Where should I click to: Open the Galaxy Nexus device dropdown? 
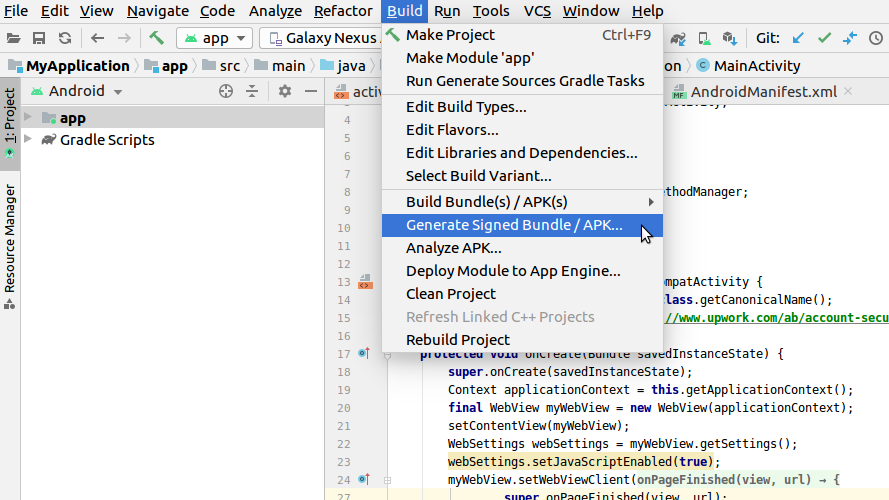pyautogui.click(x=323, y=38)
